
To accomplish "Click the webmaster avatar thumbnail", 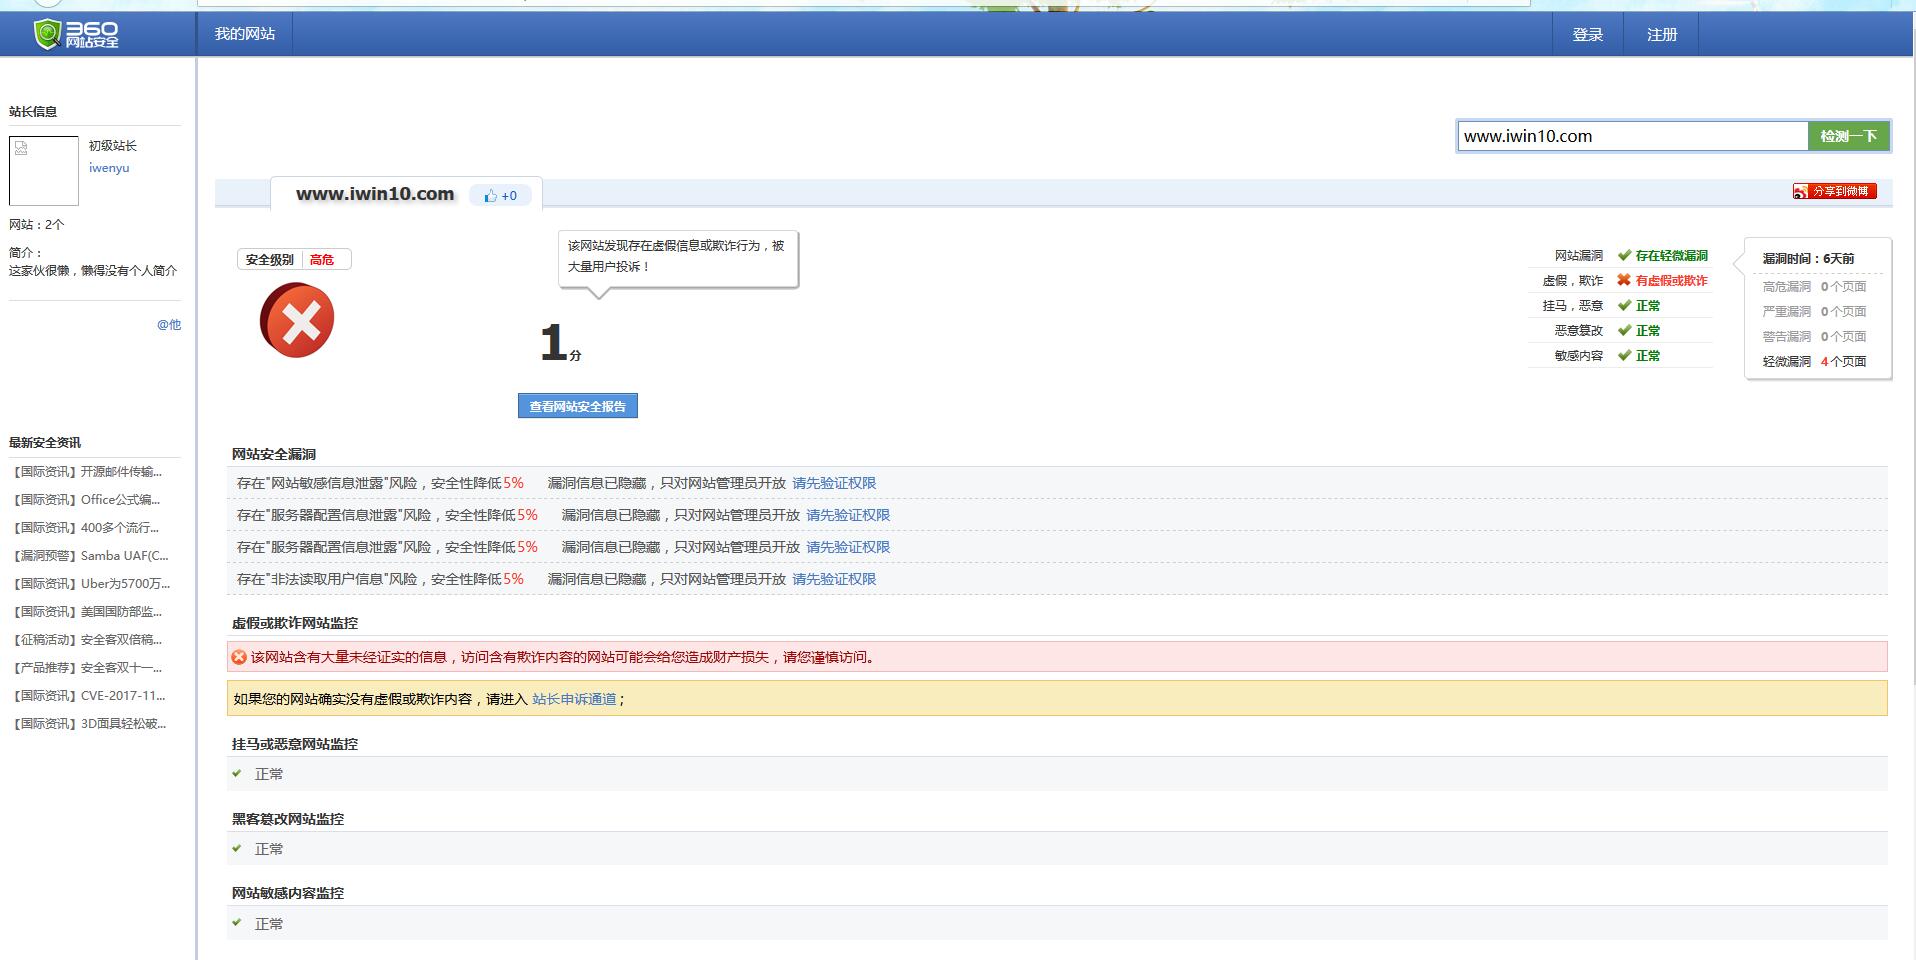I will 44,171.
